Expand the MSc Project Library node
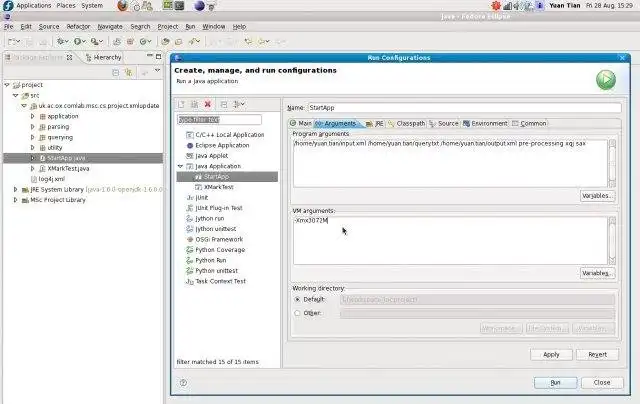The width and height of the screenshot is (640, 404). 16,200
